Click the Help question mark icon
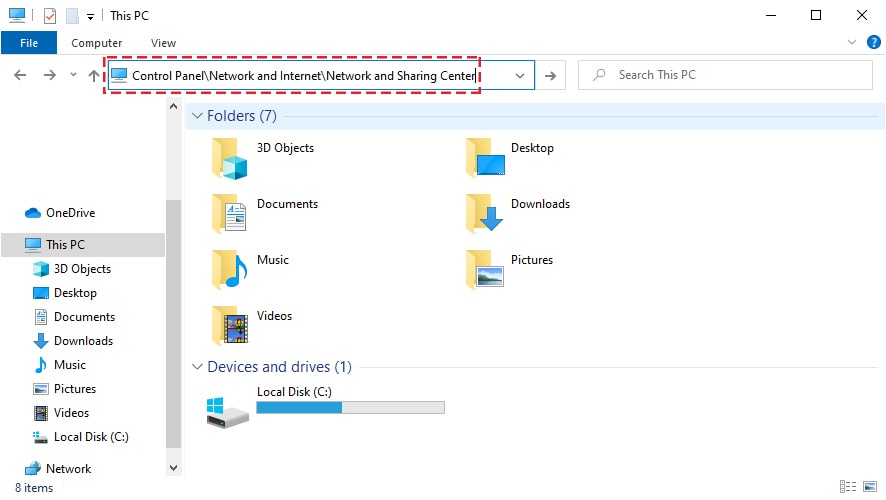886x500 pixels. click(x=871, y=43)
